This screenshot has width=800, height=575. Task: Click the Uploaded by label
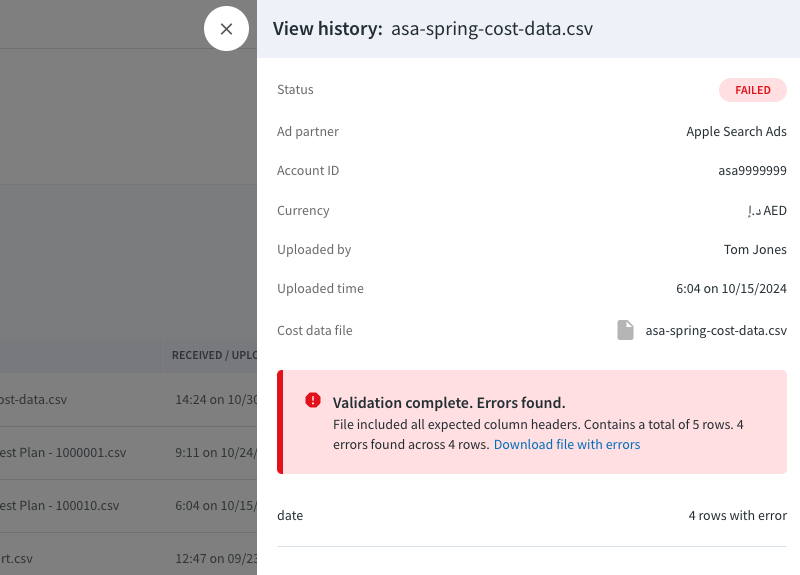pyautogui.click(x=314, y=249)
